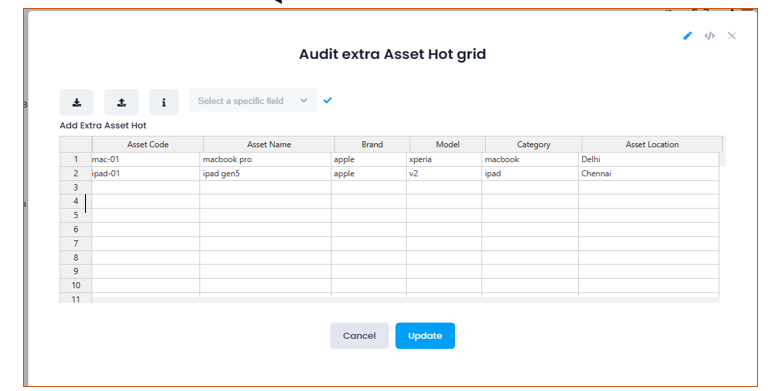Image resolution: width=770 pixels, height=391 pixels.
Task: Open the info icon button
Action: coord(164,102)
